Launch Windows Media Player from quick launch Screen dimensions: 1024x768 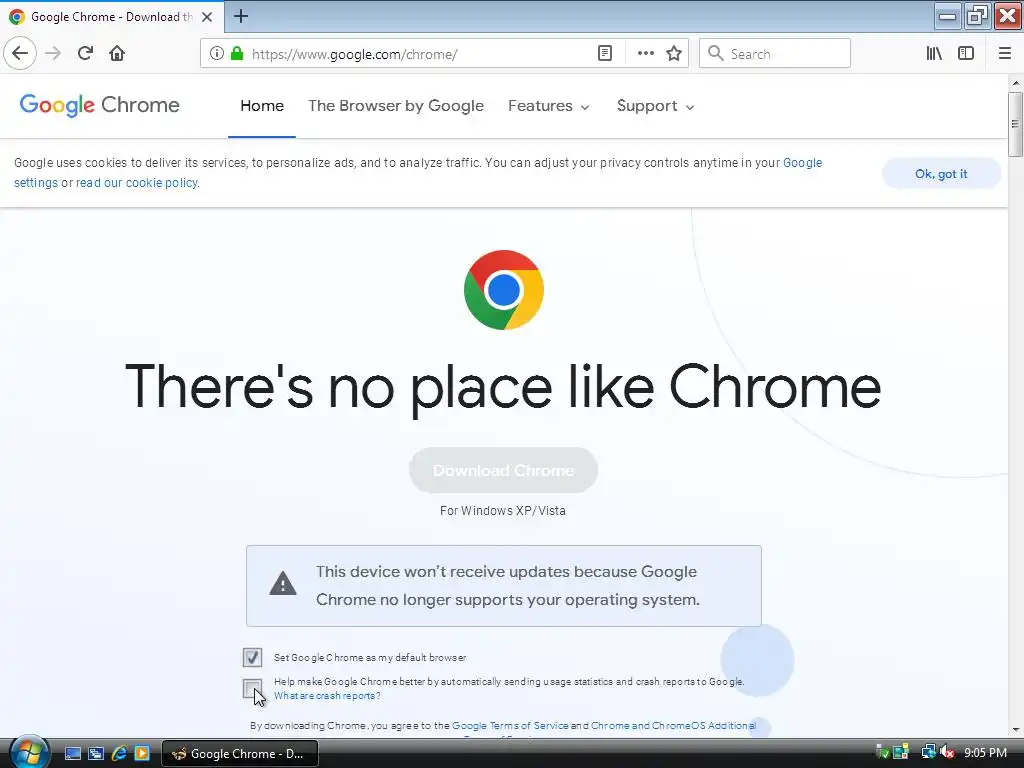(142, 754)
